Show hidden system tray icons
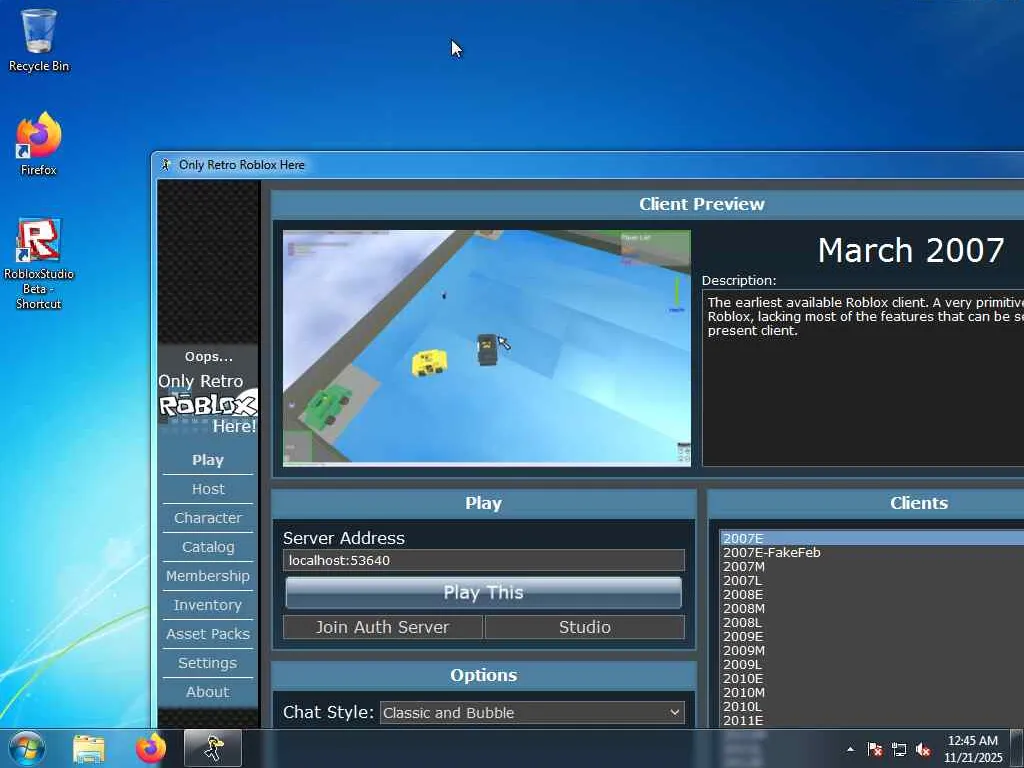Viewport: 1024px width, 768px height. pos(850,749)
